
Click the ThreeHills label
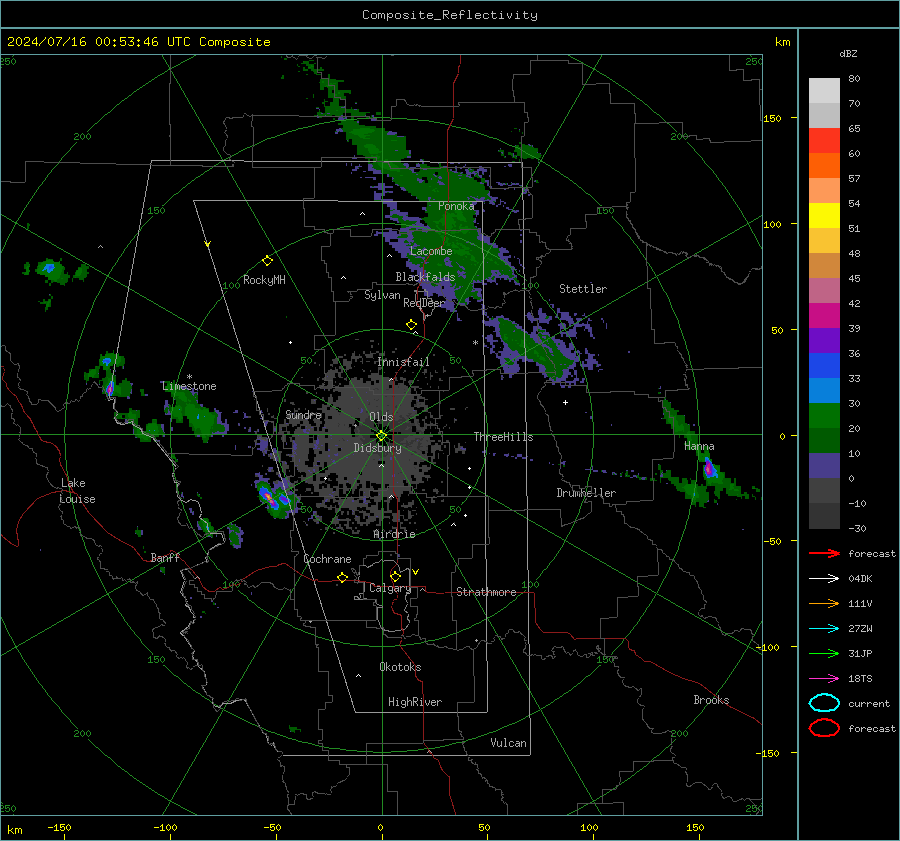(x=503, y=437)
